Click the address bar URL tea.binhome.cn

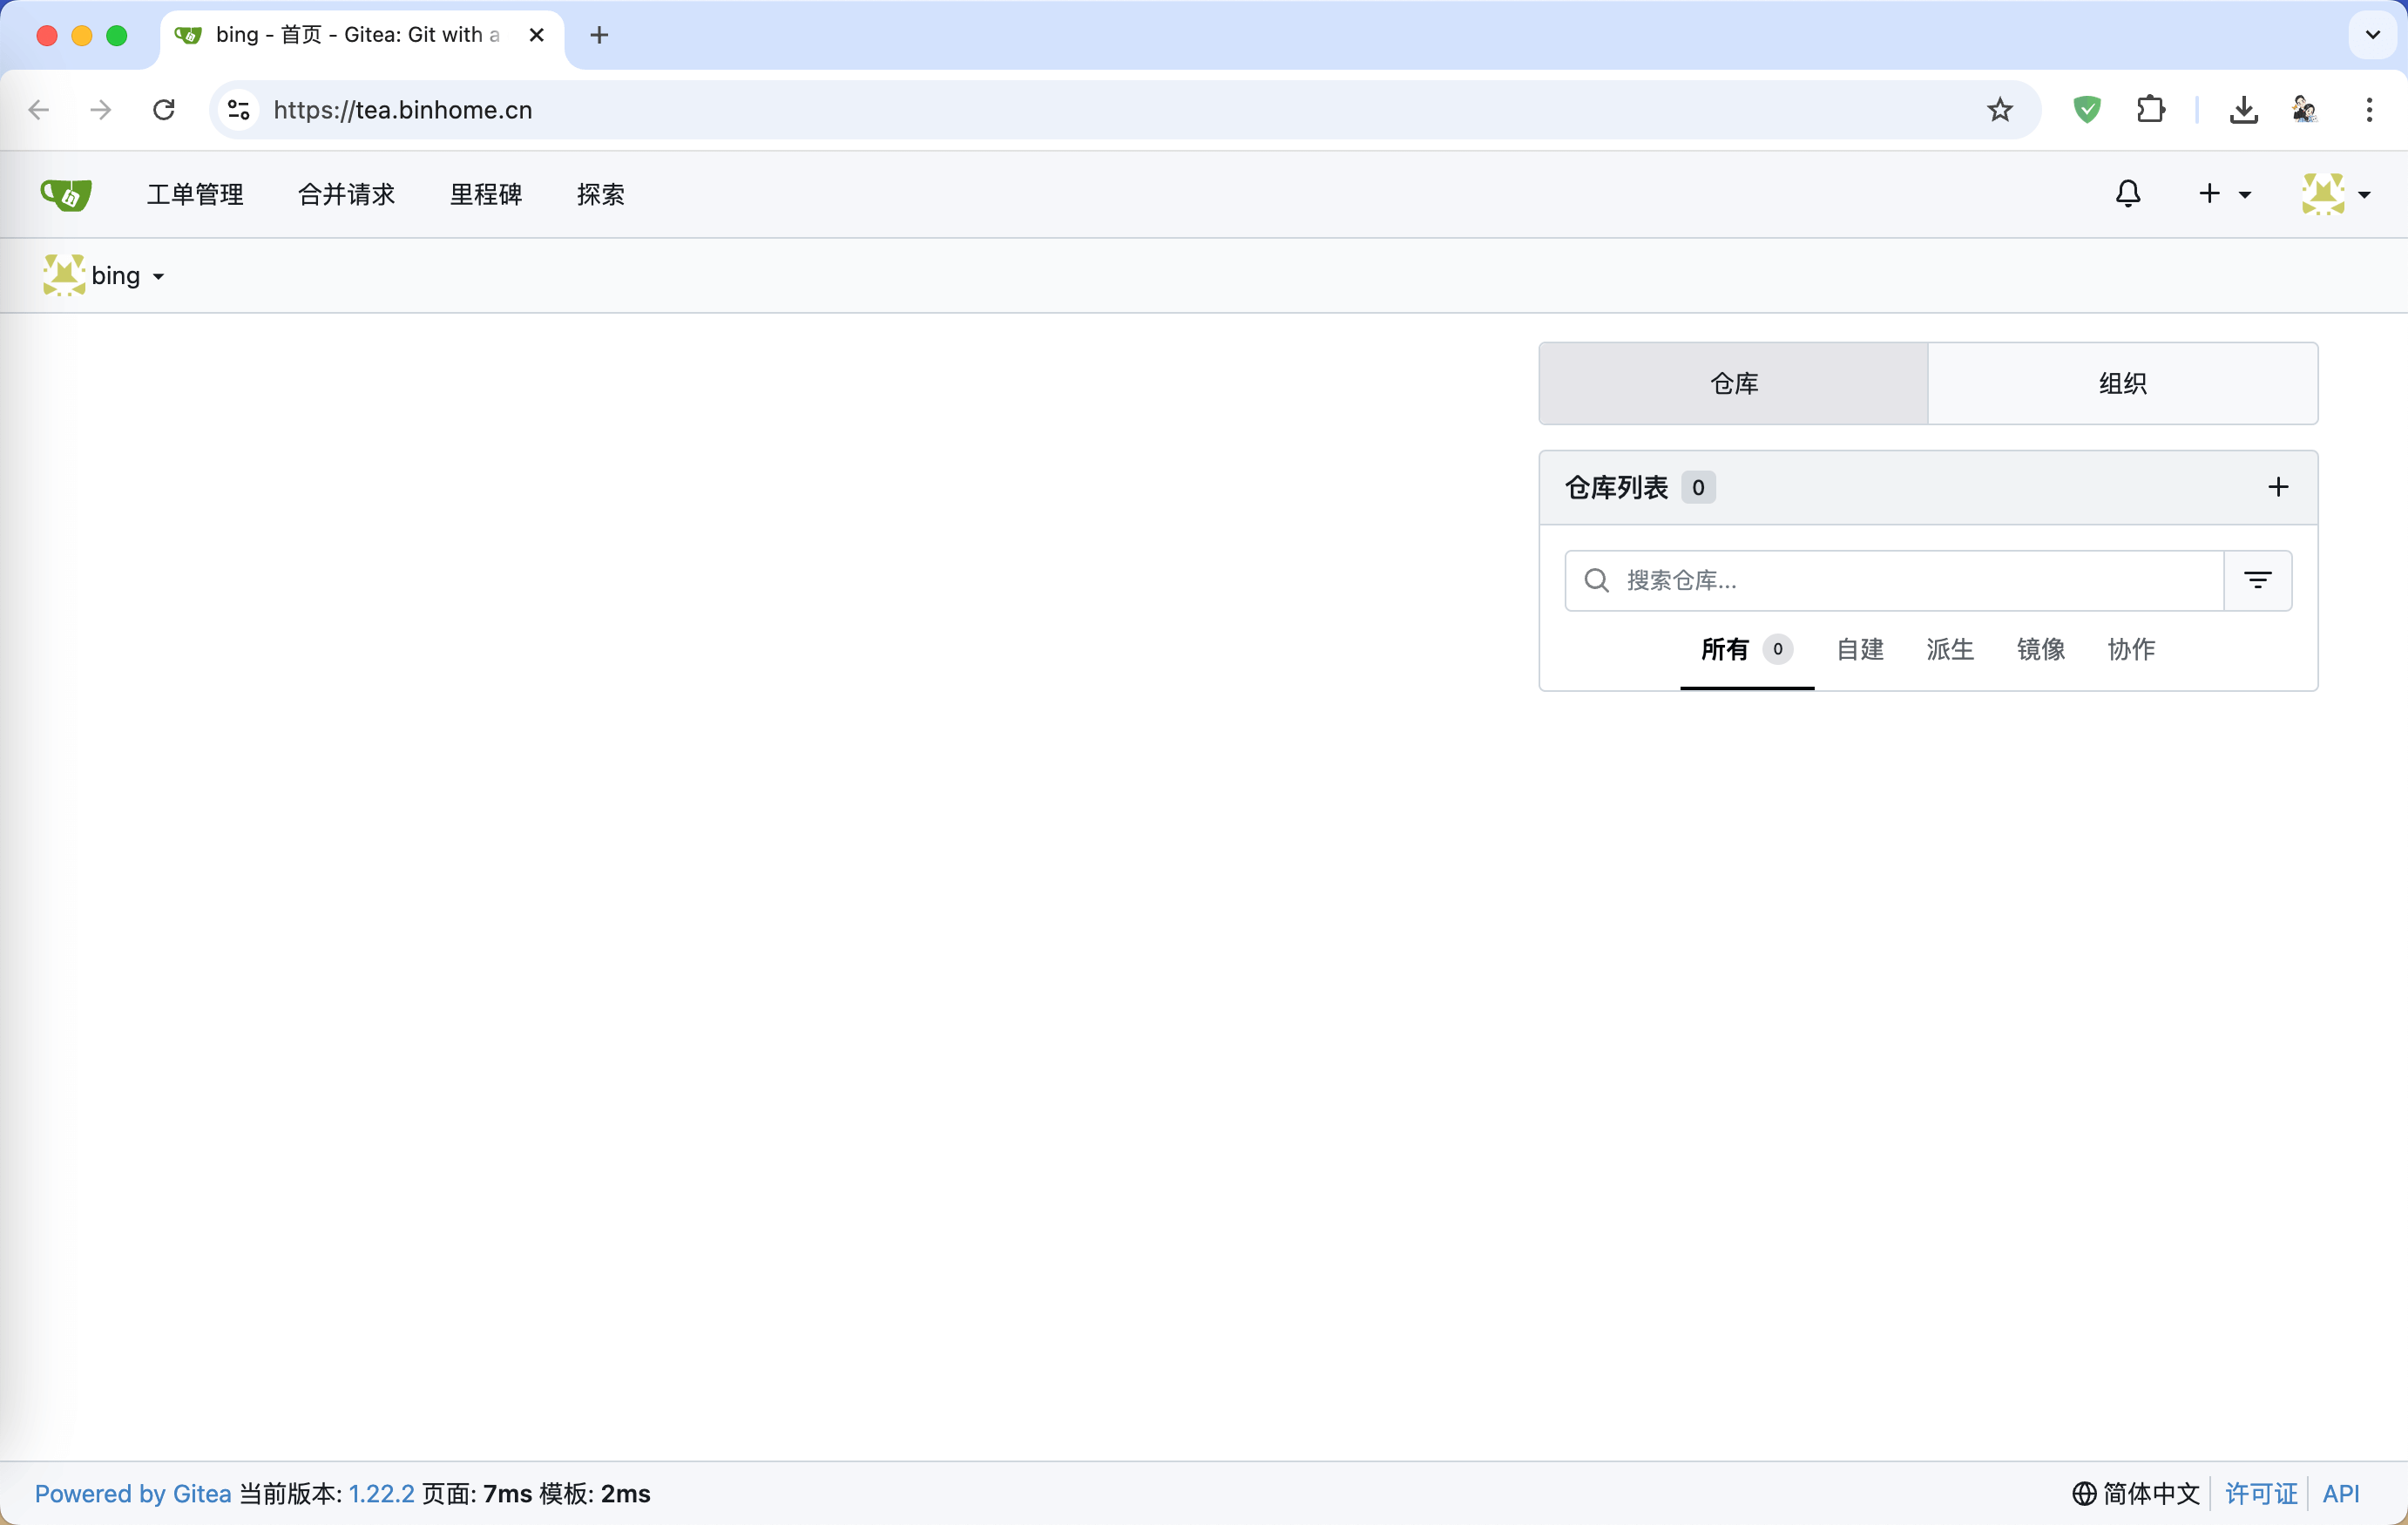(403, 110)
